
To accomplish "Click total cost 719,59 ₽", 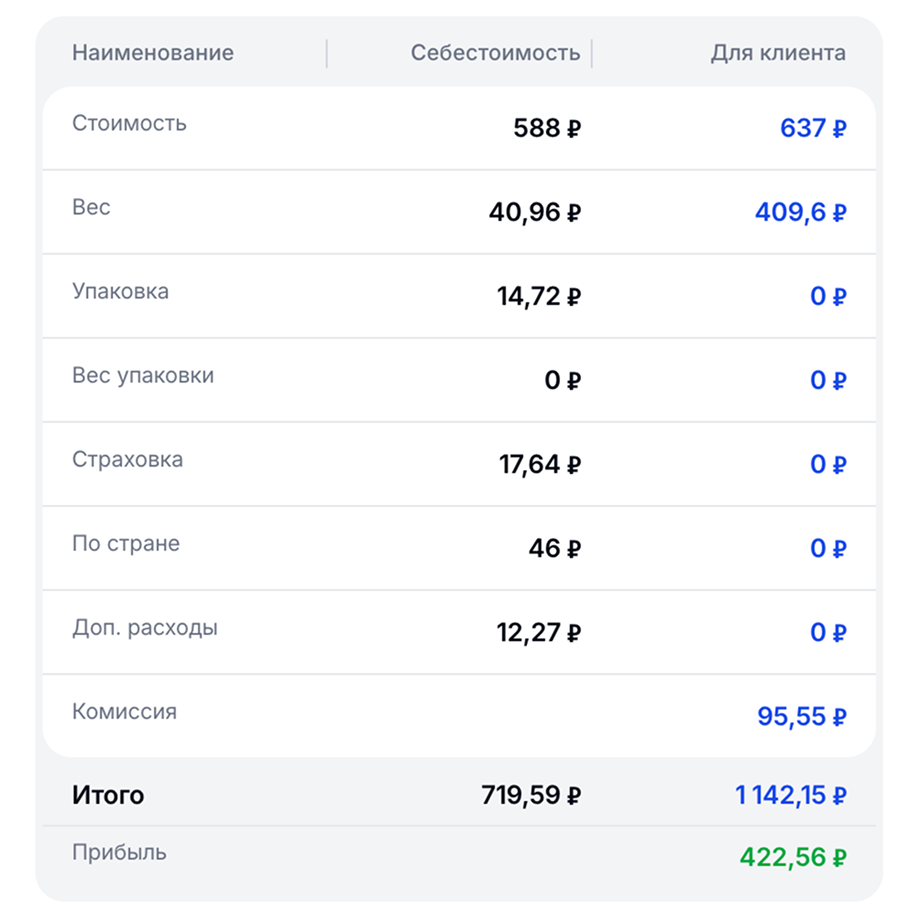I will [531, 796].
